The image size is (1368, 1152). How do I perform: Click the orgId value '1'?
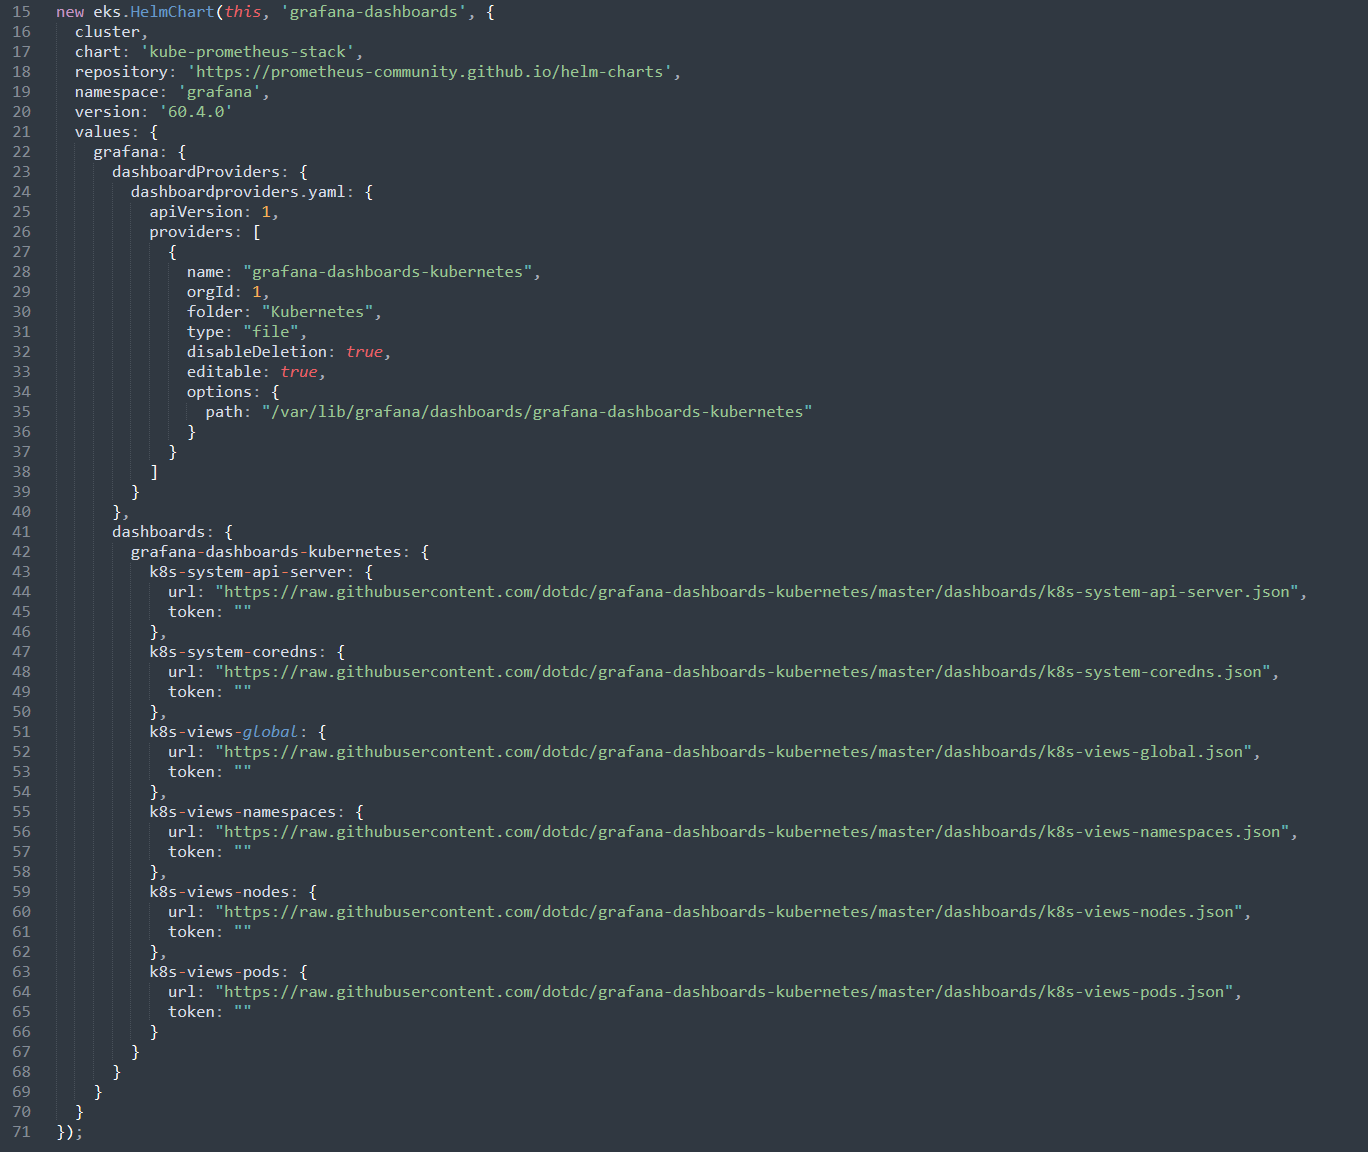tap(256, 291)
